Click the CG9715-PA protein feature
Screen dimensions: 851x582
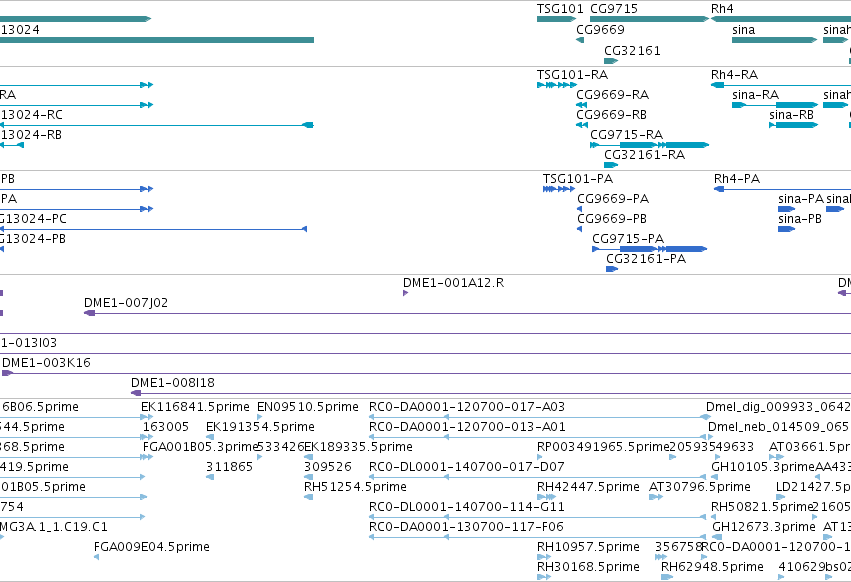click(650, 249)
